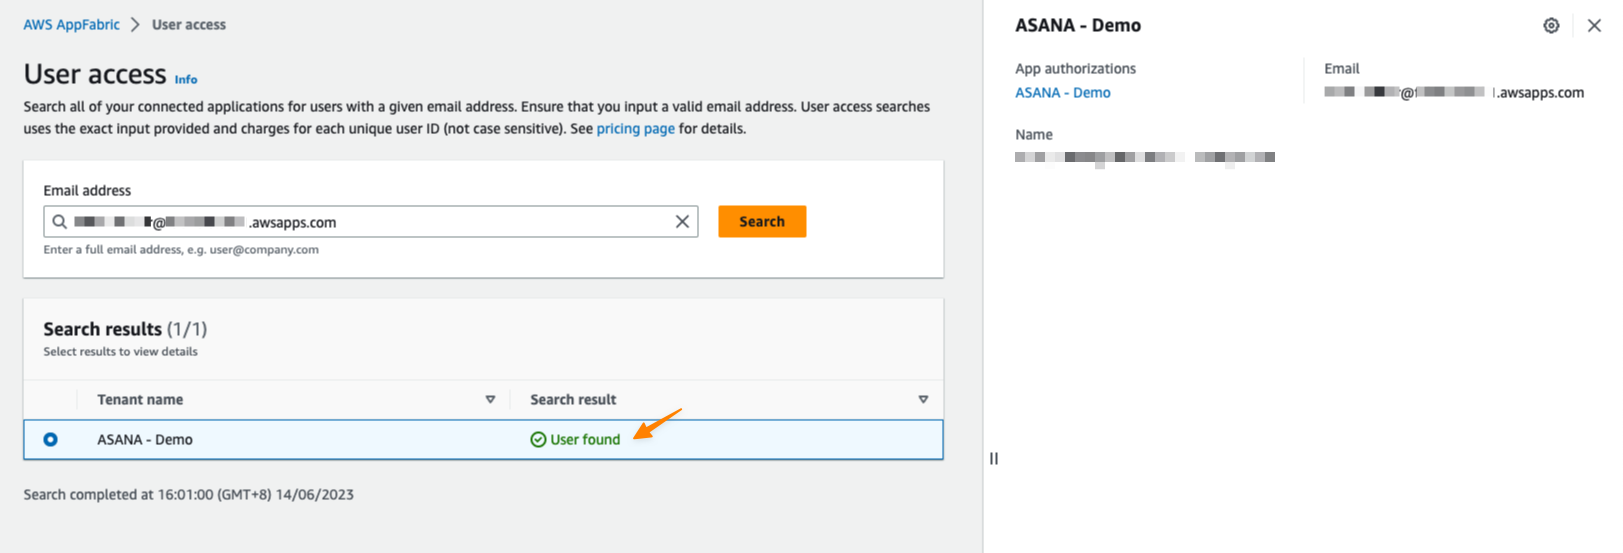
Task: Clear the email address with the X icon
Action: (x=682, y=222)
